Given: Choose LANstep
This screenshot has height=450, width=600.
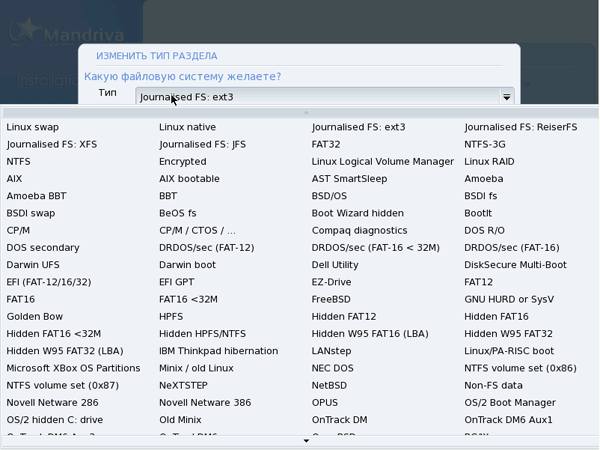Looking at the screenshot, I should point(331,351).
